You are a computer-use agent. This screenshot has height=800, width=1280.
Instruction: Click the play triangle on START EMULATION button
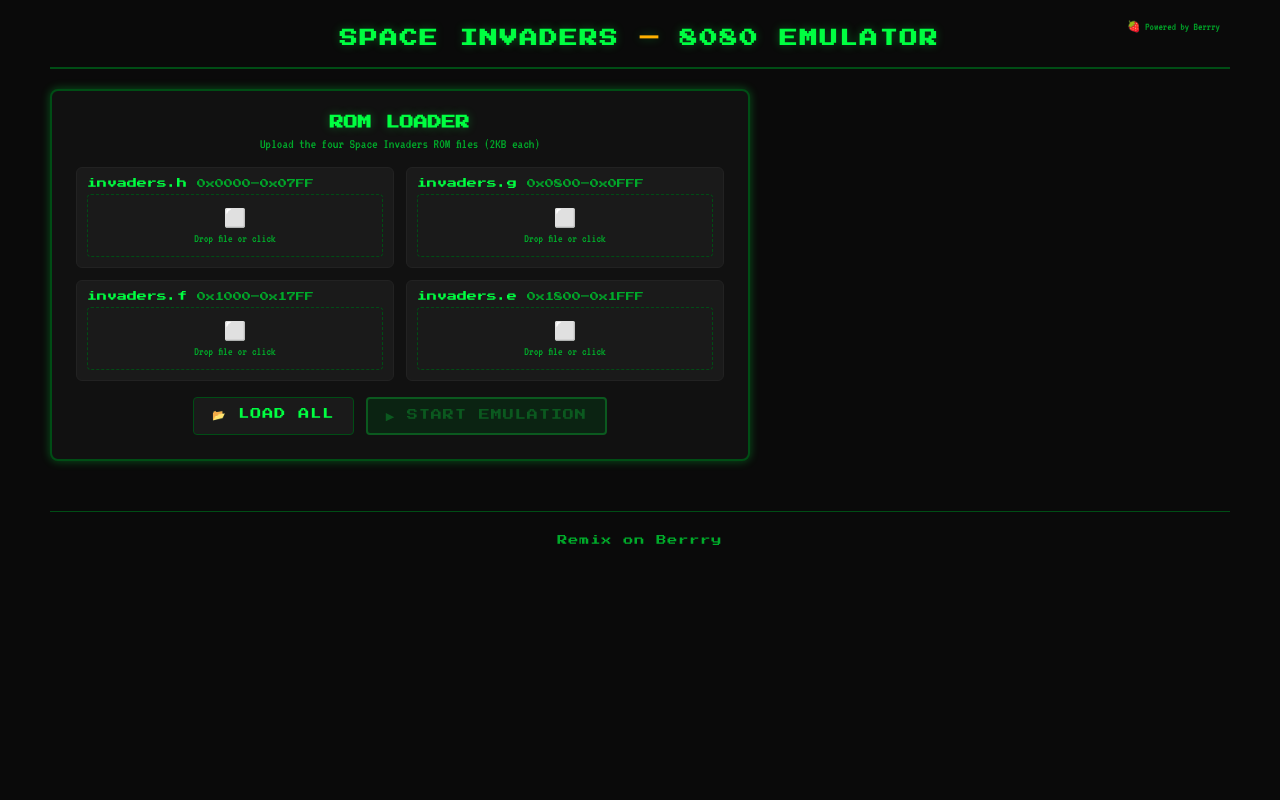pyautogui.click(x=390, y=416)
